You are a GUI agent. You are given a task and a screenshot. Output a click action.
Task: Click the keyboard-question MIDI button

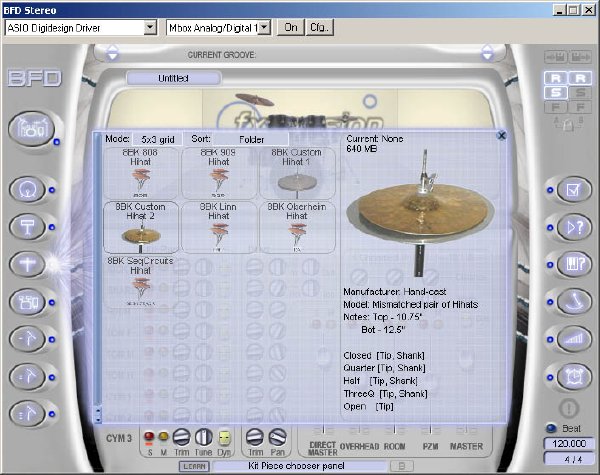click(574, 264)
